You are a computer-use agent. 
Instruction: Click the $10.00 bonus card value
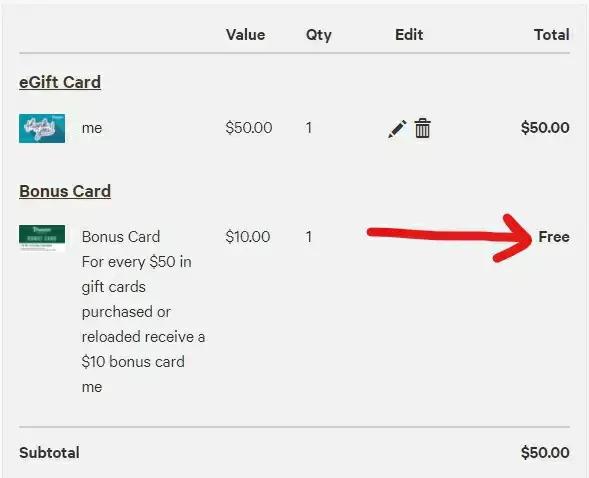(248, 237)
